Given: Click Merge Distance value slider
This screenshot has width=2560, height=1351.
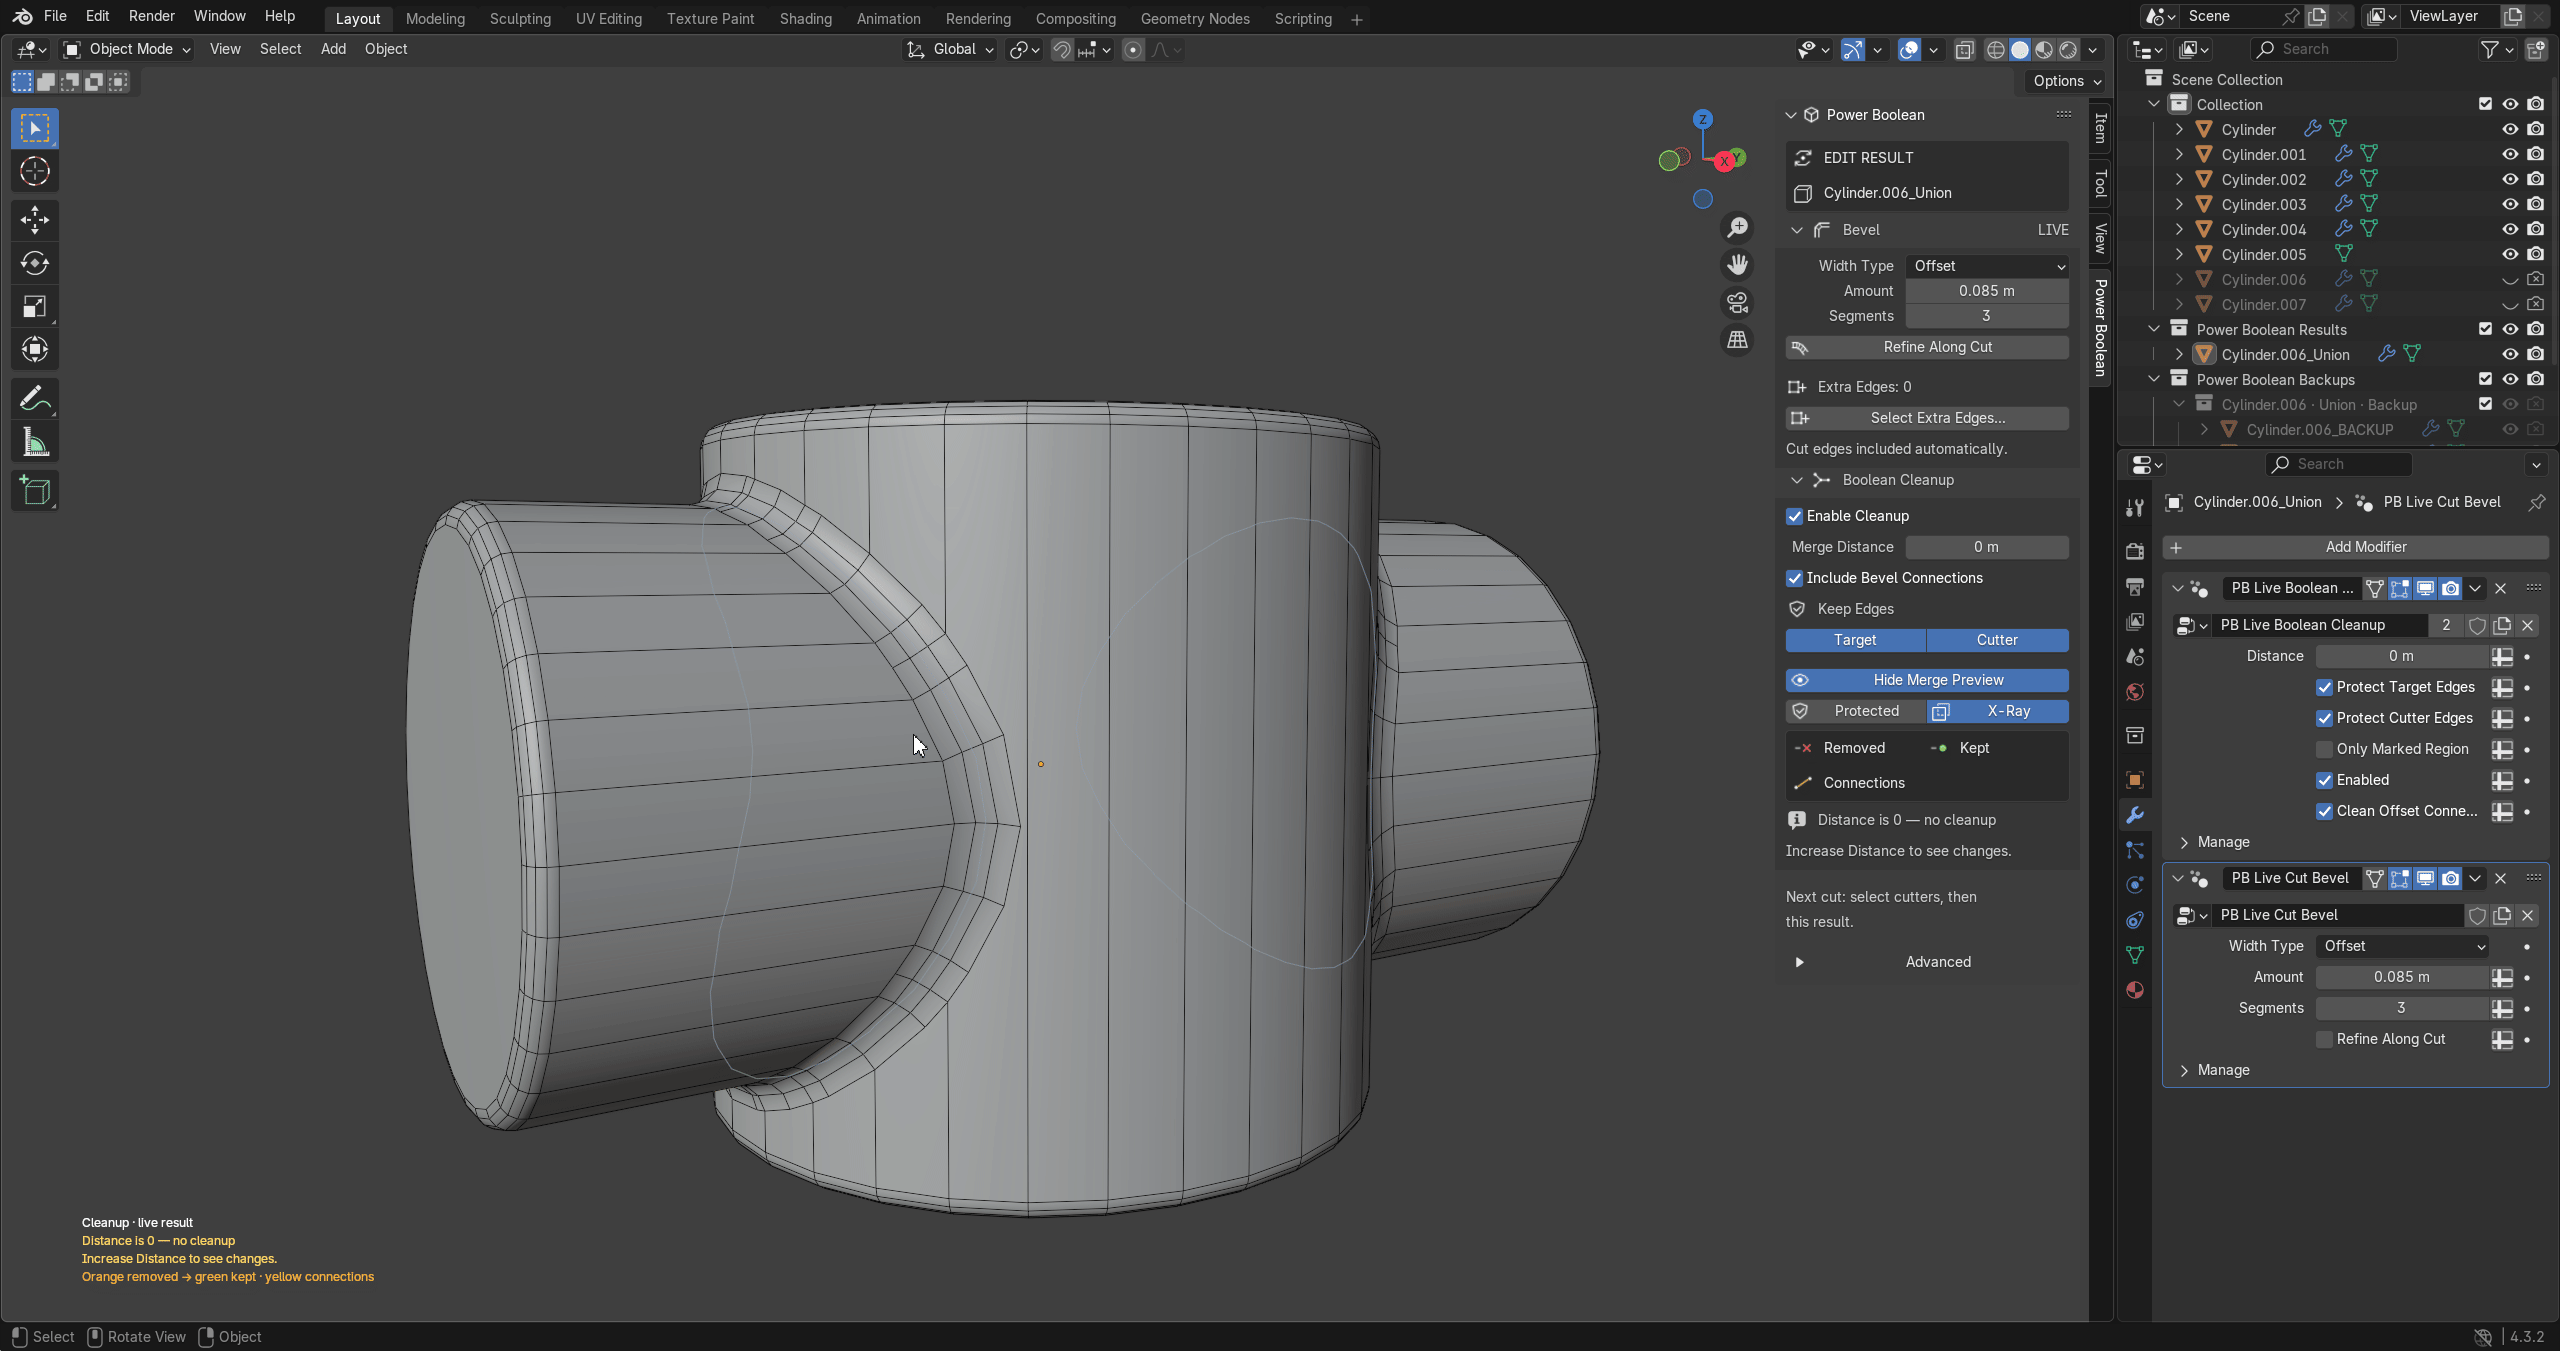Looking at the screenshot, I should click(x=1987, y=547).
